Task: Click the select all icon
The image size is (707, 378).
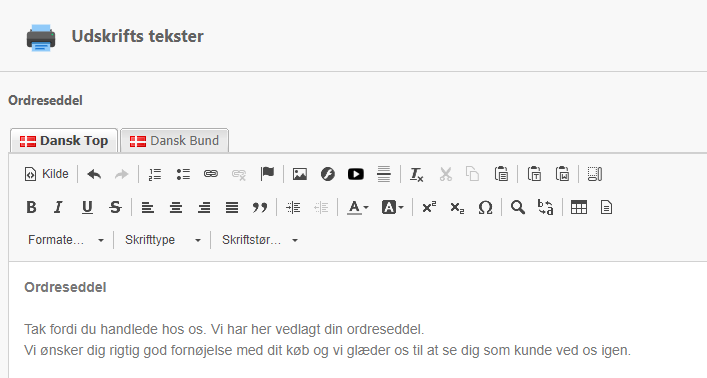Action: [x=595, y=174]
